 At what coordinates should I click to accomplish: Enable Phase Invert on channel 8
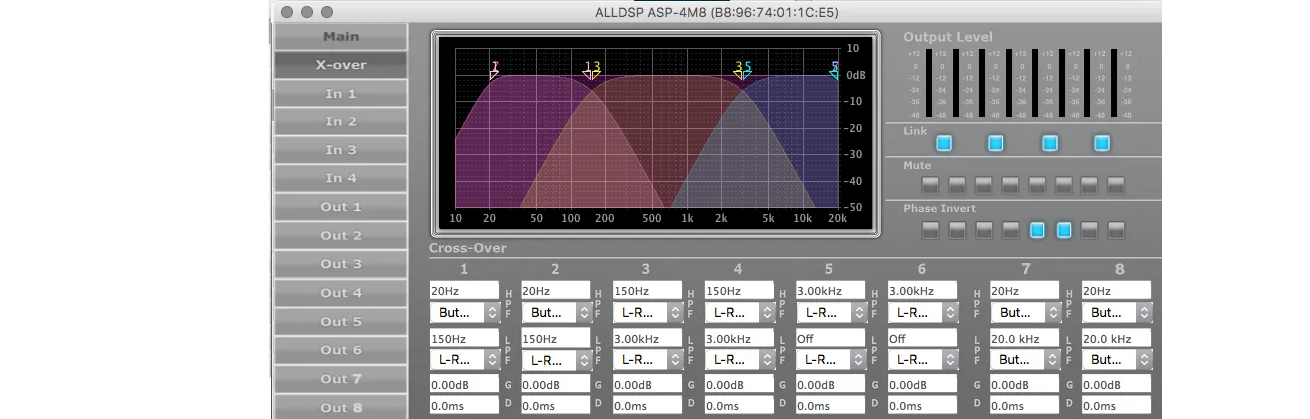point(1116,230)
